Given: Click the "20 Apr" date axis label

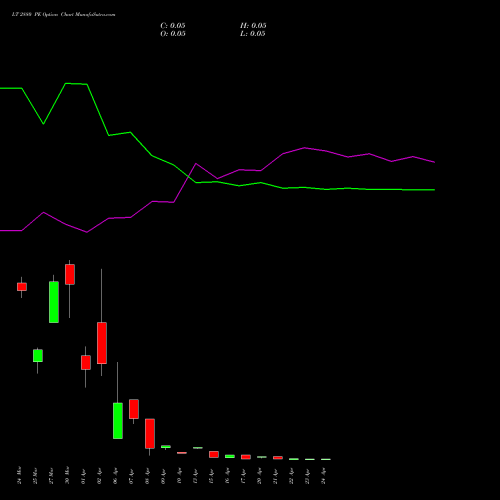Looking at the screenshot, I should (x=259, y=476).
